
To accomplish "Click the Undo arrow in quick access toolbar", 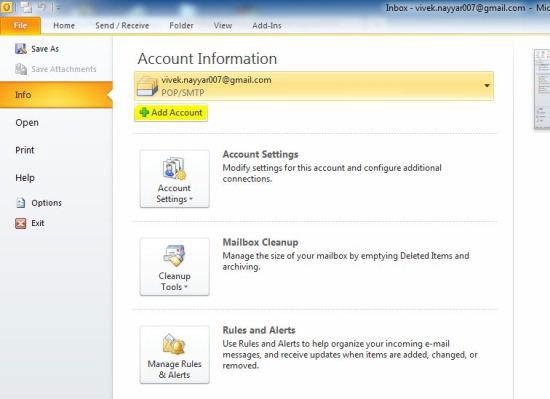I will 43,7.
